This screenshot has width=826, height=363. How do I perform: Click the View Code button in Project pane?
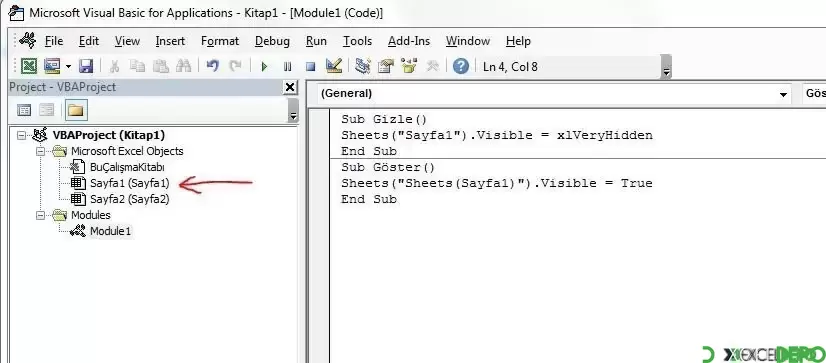[24, 110]
